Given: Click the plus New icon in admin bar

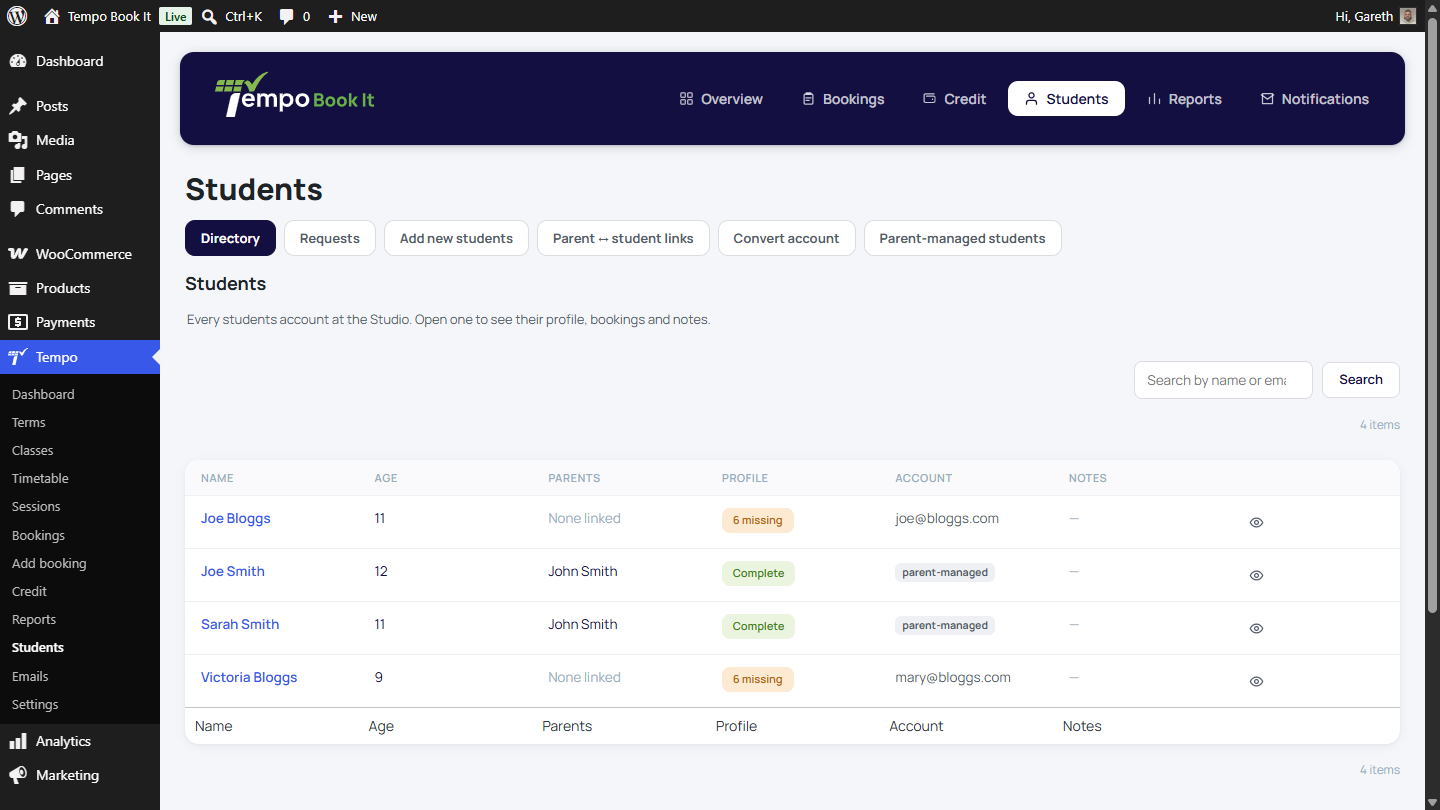Looking at the screenshot, I should coord(336,16).
